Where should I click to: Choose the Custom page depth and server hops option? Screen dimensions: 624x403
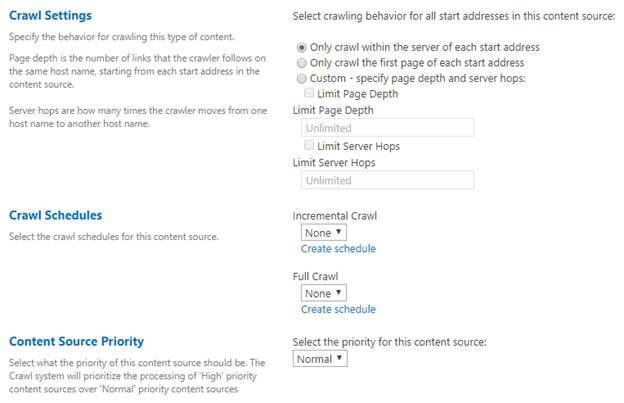pyautogui.click(x=303, y=78)
